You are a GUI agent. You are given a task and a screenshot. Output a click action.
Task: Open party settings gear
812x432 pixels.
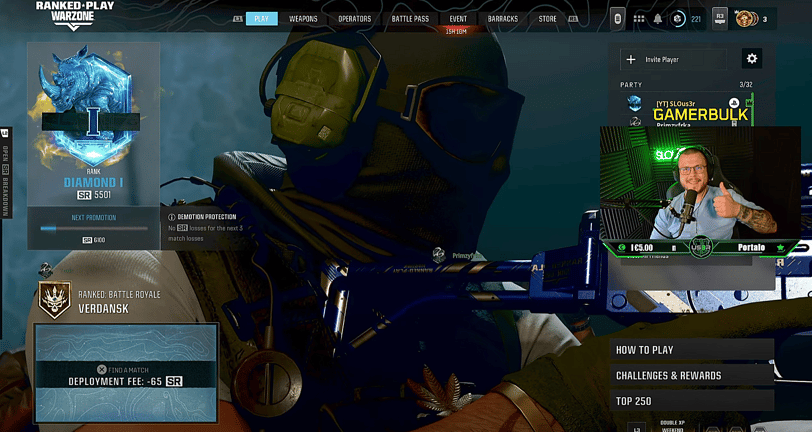point(752,59)
